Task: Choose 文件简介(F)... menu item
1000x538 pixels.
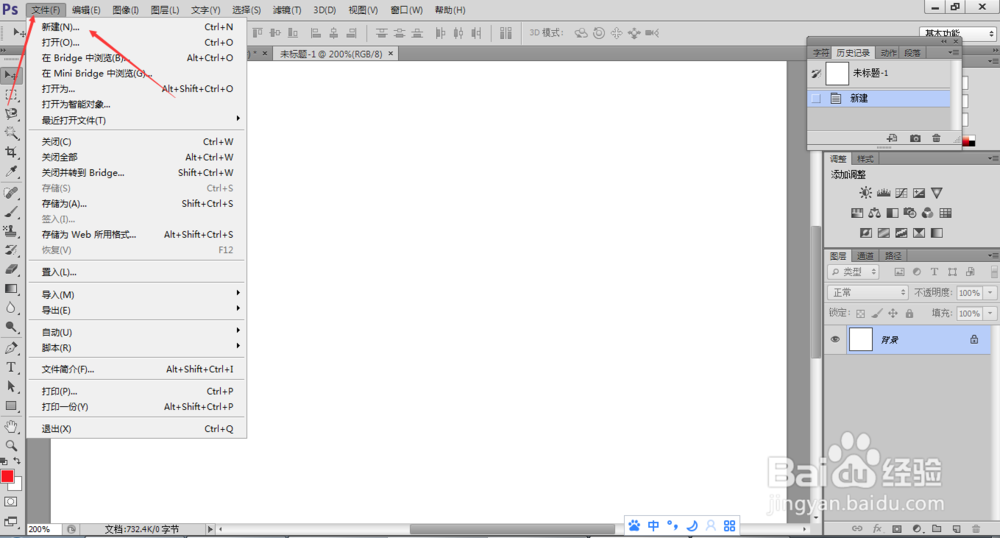Action: click(136, 369)
